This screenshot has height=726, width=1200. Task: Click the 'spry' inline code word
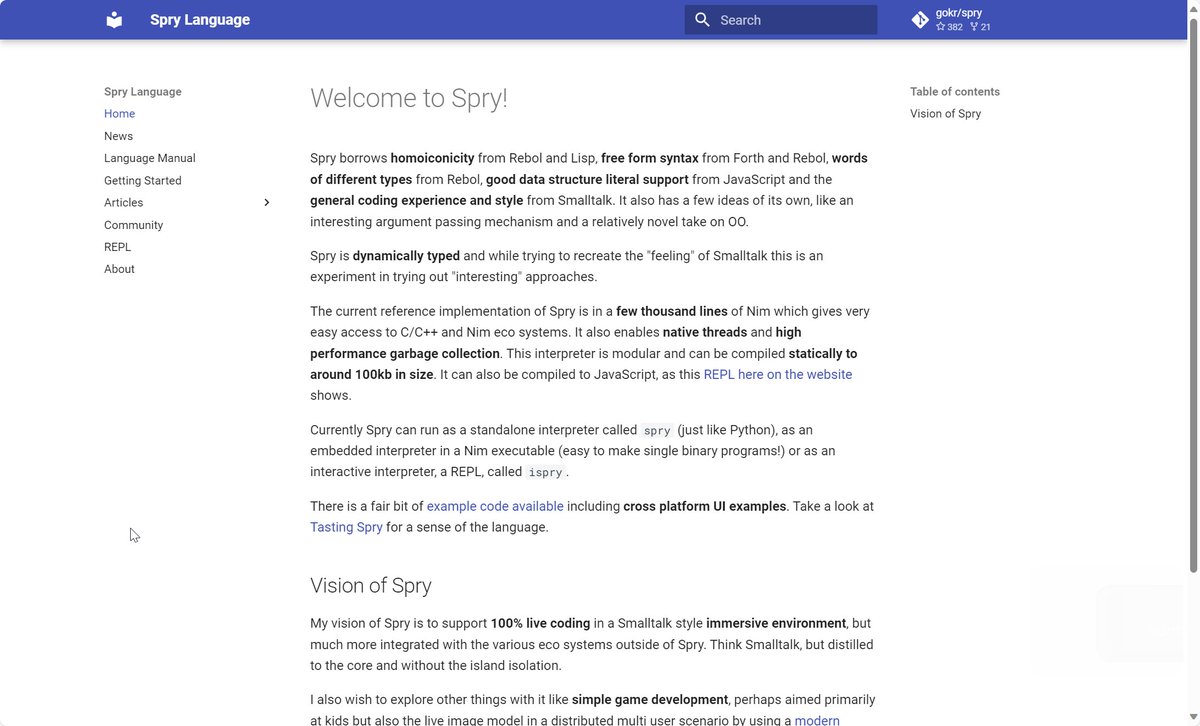(x=657, y=431)
